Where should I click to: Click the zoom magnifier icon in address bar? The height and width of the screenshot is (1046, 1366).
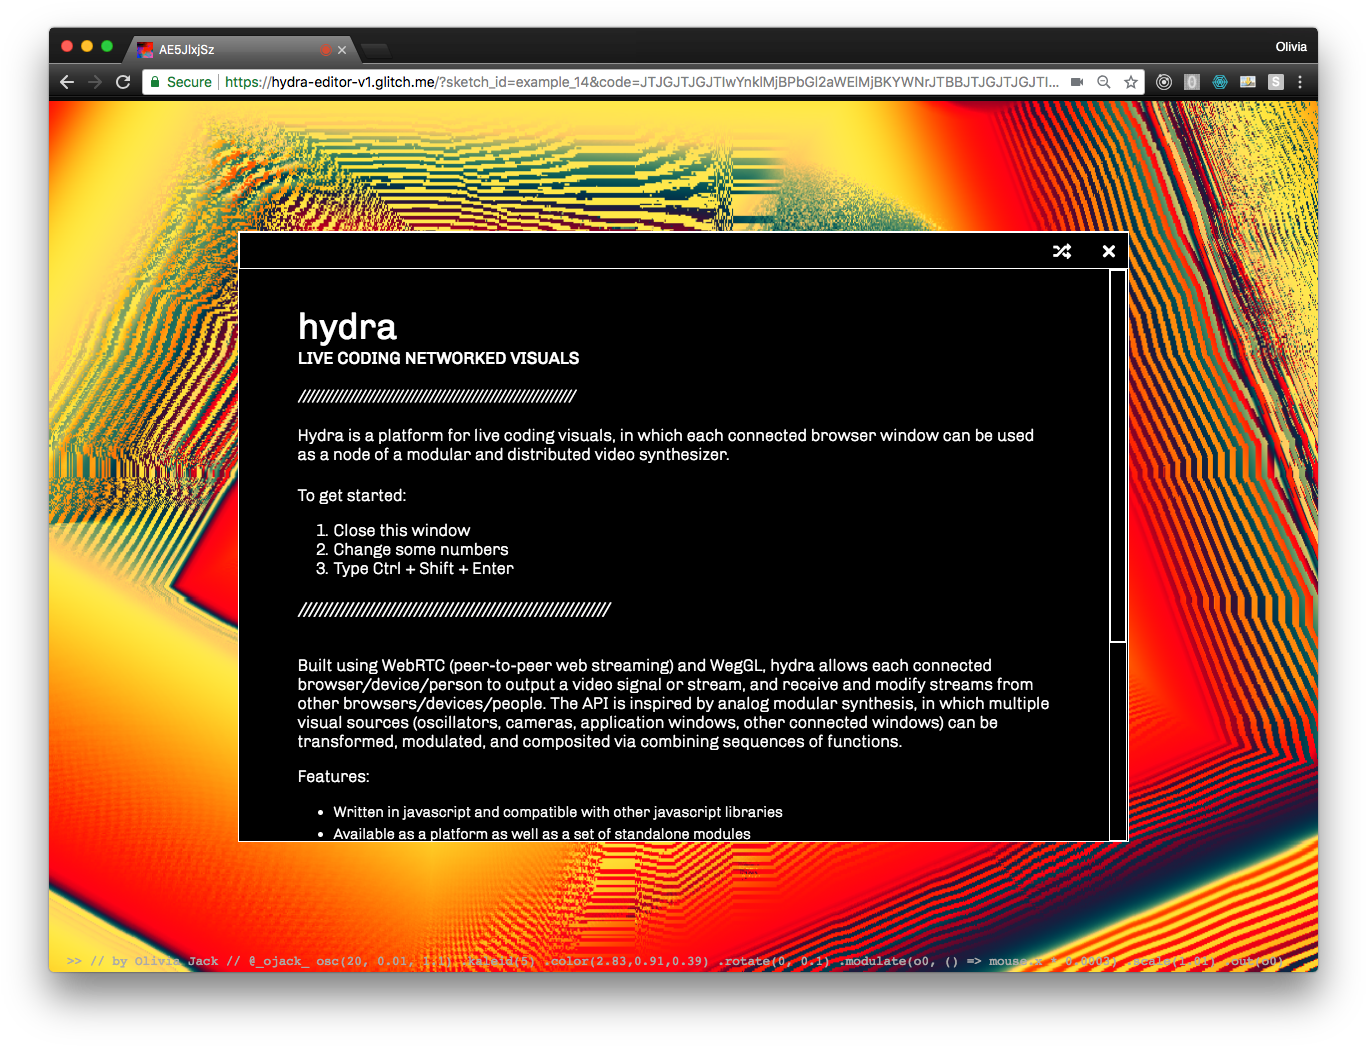coord(1104,82)
